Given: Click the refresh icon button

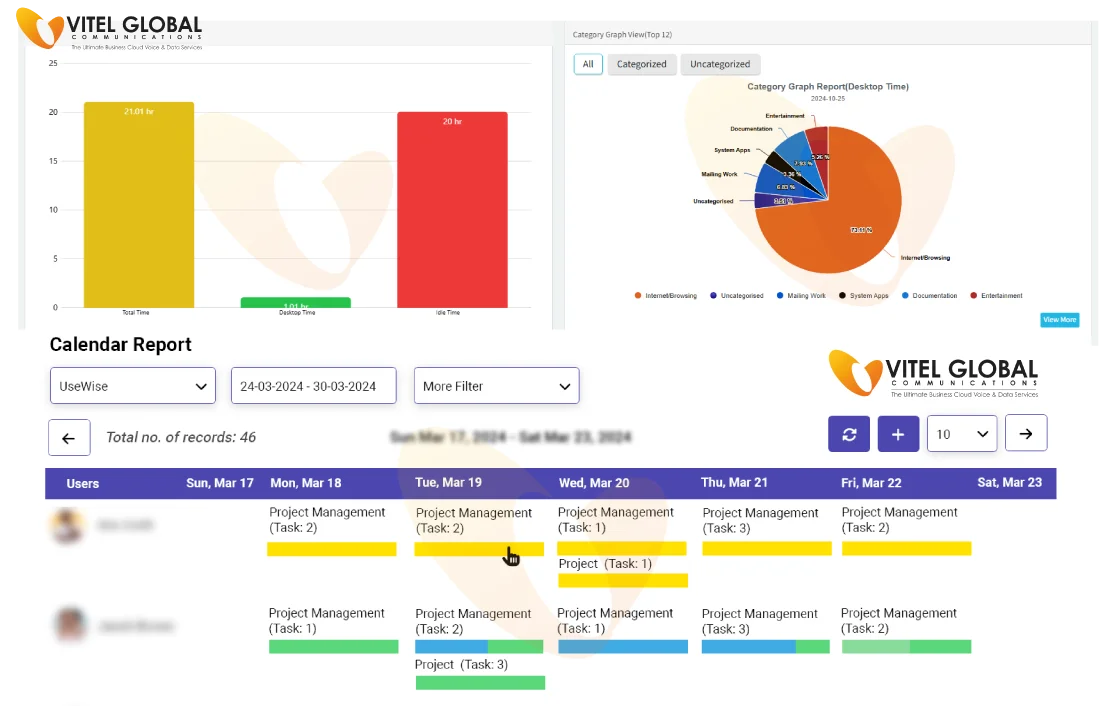Looking at the screenshot, I should click(x=849, y=434).
